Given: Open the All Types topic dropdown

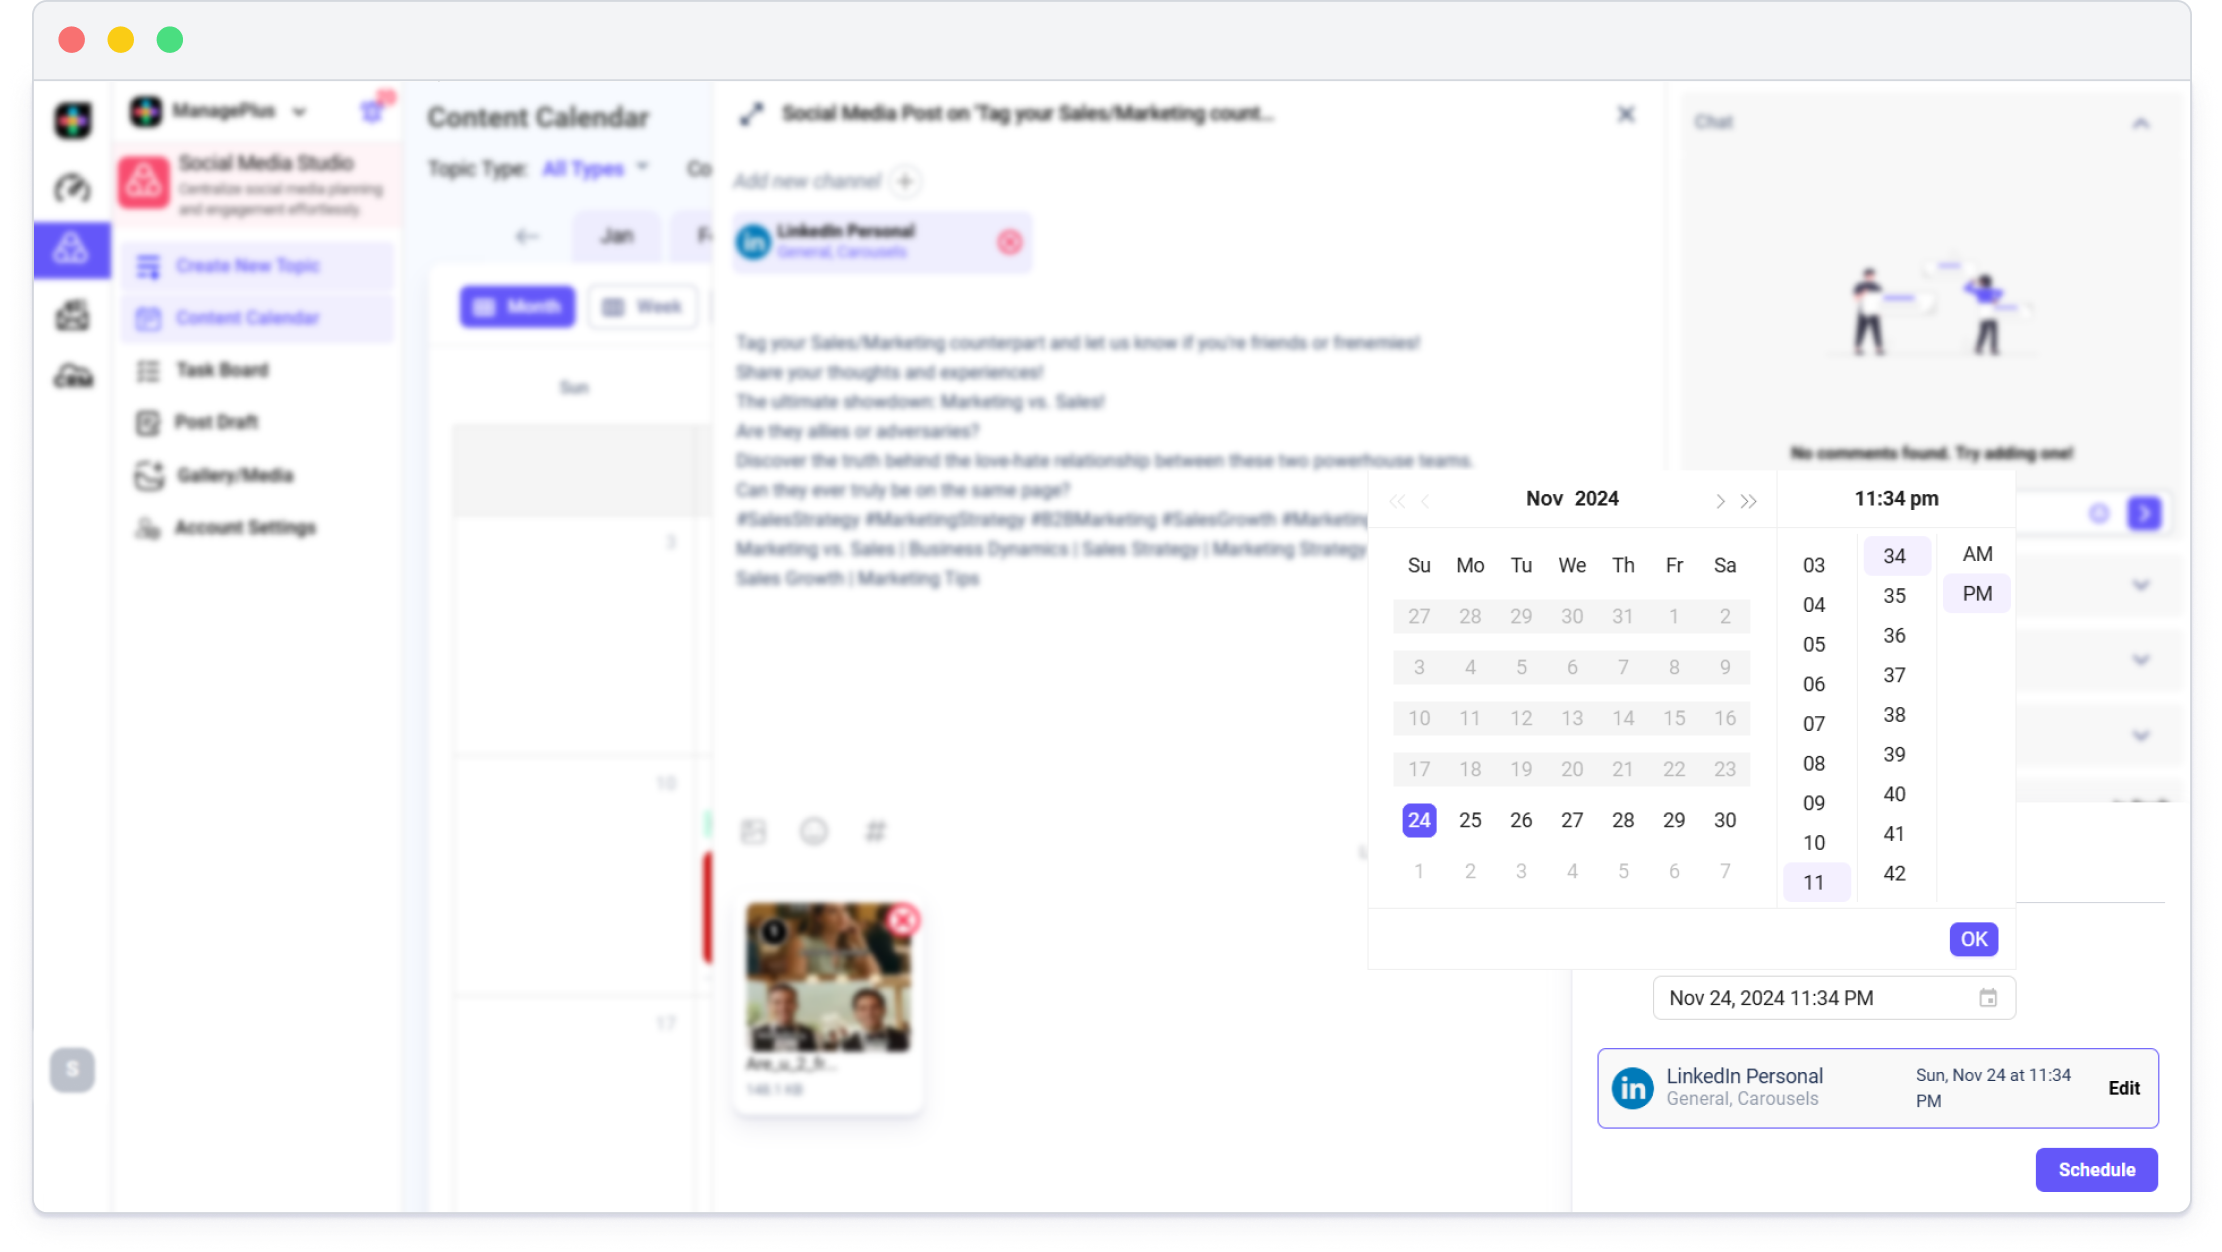Looking at the screenshot, I should point(596,168).
